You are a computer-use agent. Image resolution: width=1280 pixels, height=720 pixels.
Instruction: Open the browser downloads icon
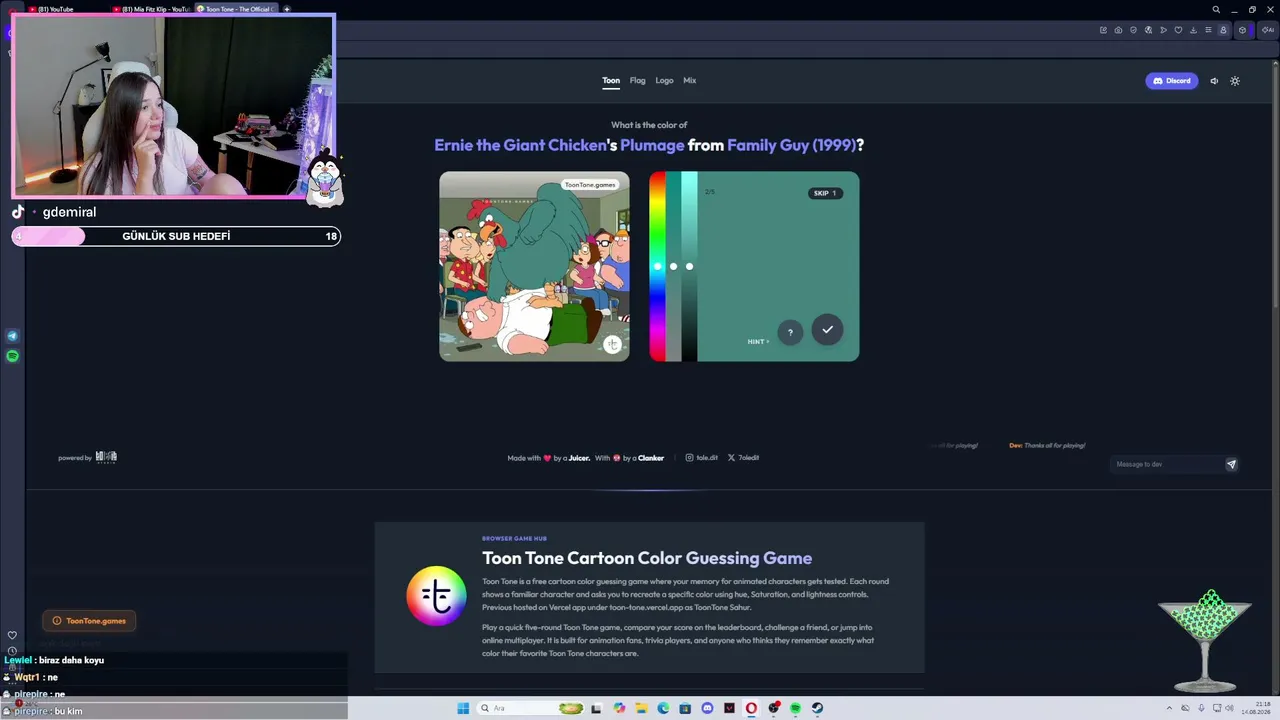(1193, 30)
